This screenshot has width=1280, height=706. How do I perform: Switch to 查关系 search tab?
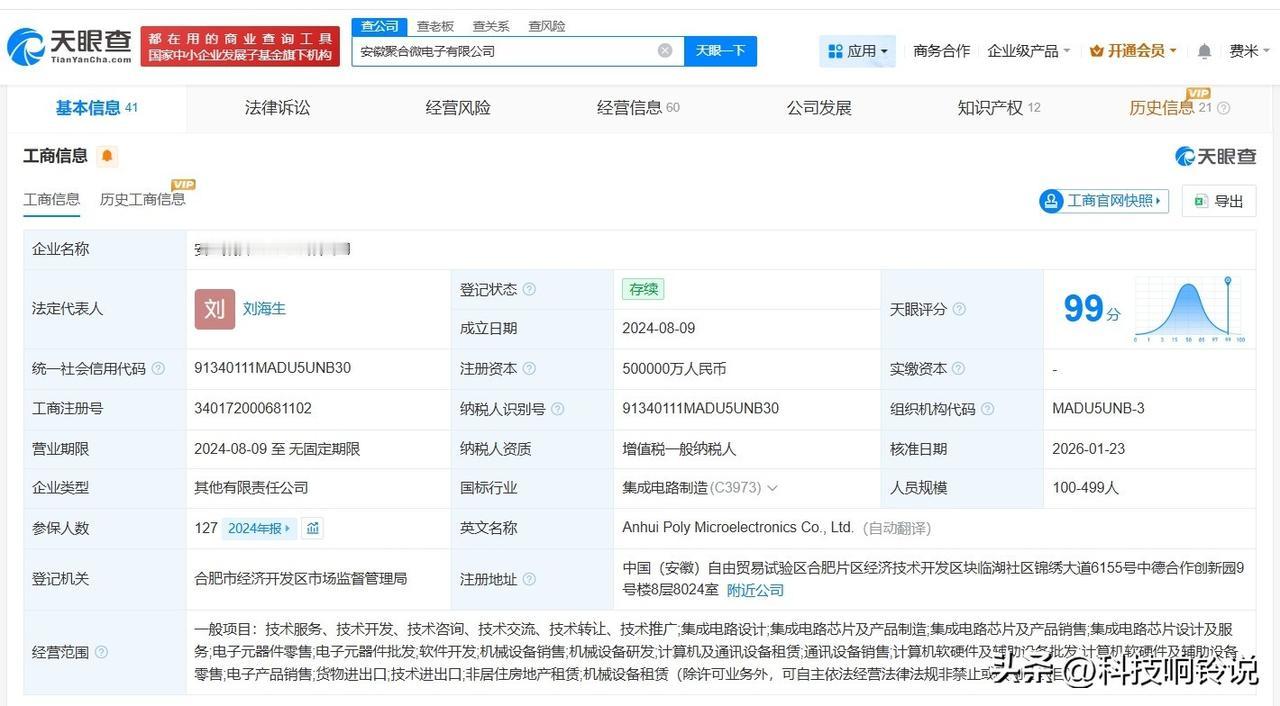coord(491,26)
